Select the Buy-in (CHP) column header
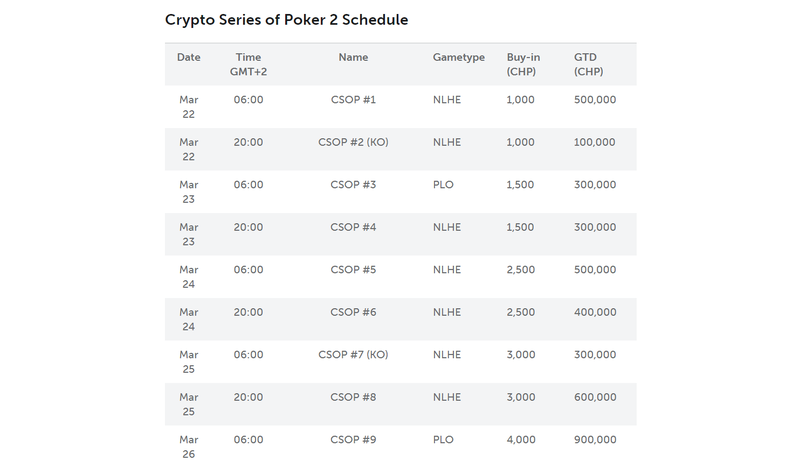Screen dimensions: 800x461 523,64
